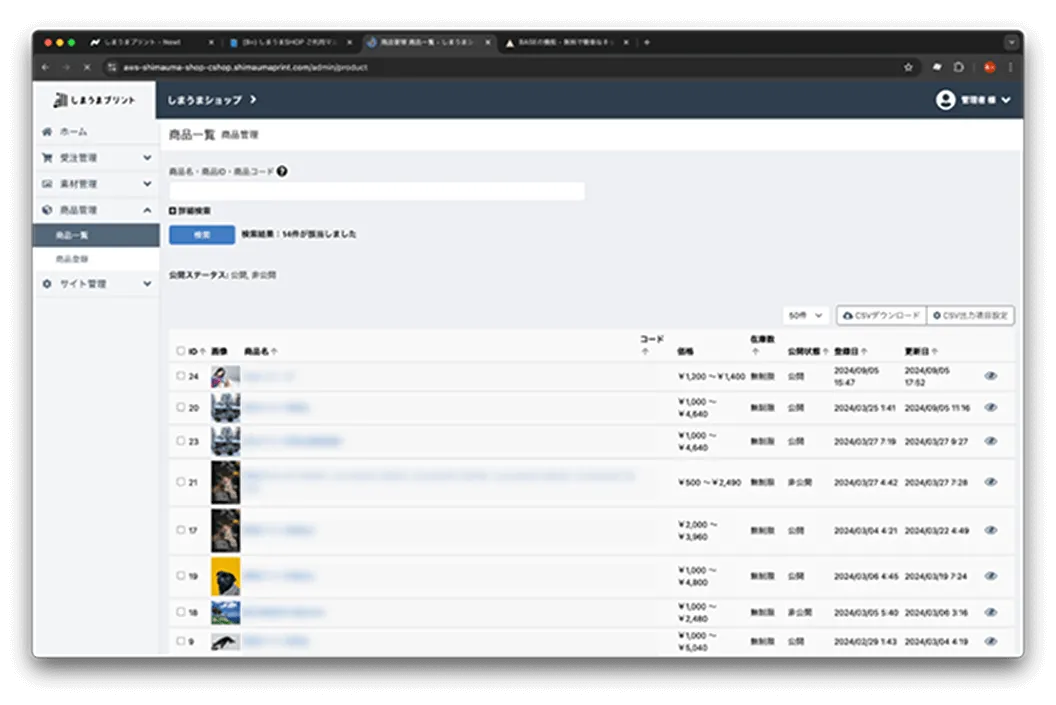The width and height of the screenshot is (1056, 705).
Task: Switch to the first しまうまプリント browser tab
Action: tap(150, 42)
